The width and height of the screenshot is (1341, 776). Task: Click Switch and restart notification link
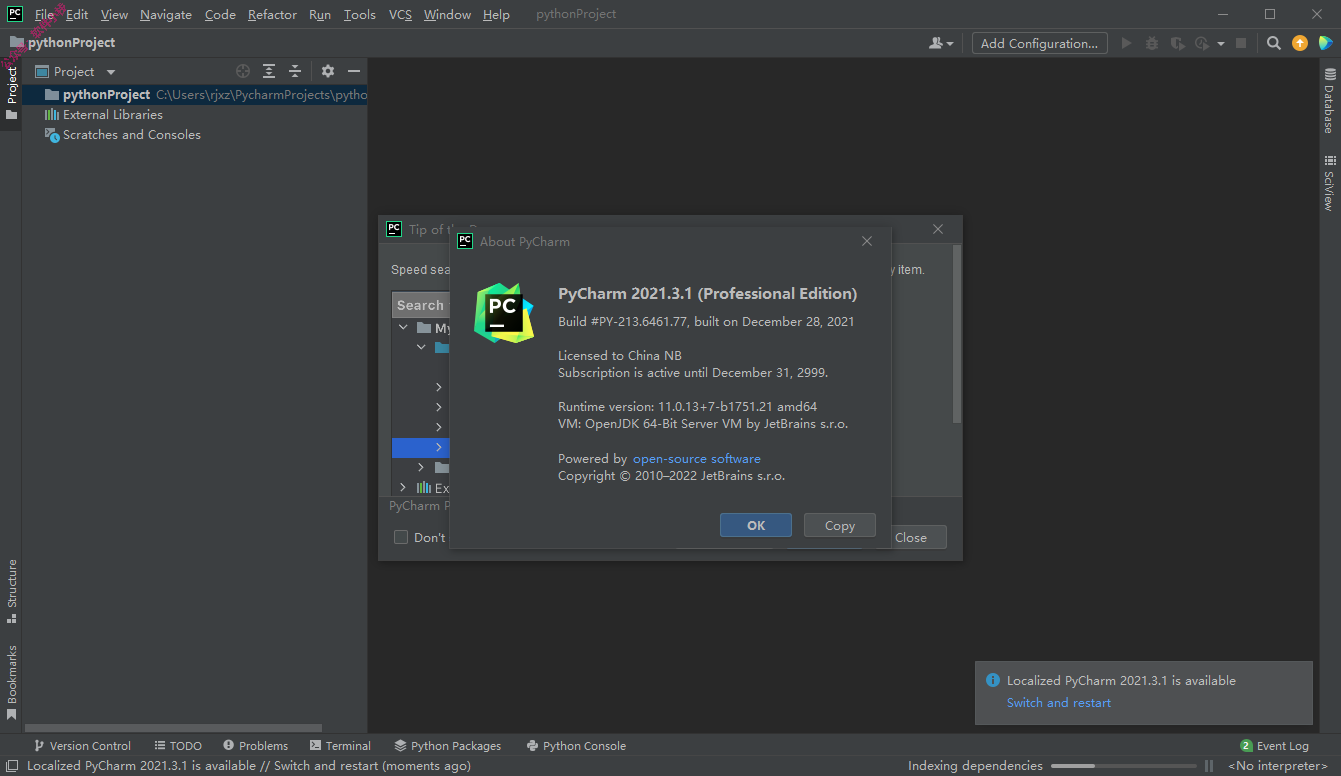(1059, 702)
